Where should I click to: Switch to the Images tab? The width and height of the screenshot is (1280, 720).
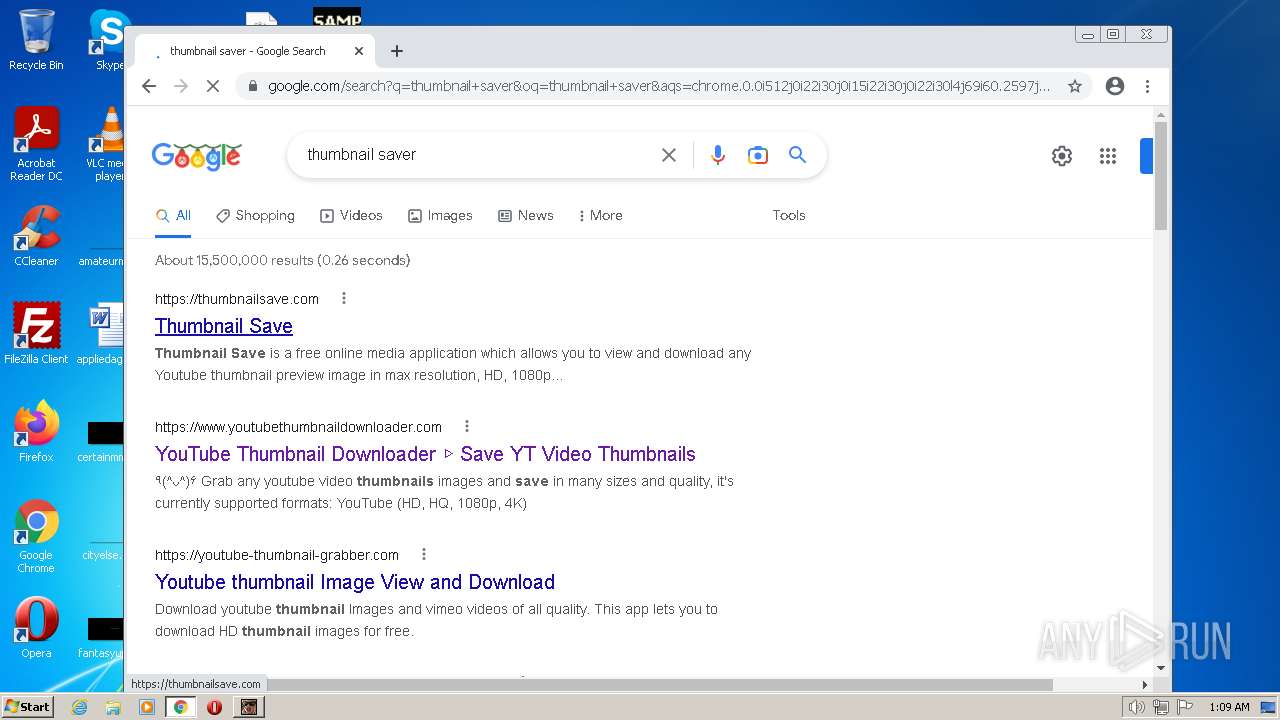click(440, 216)
